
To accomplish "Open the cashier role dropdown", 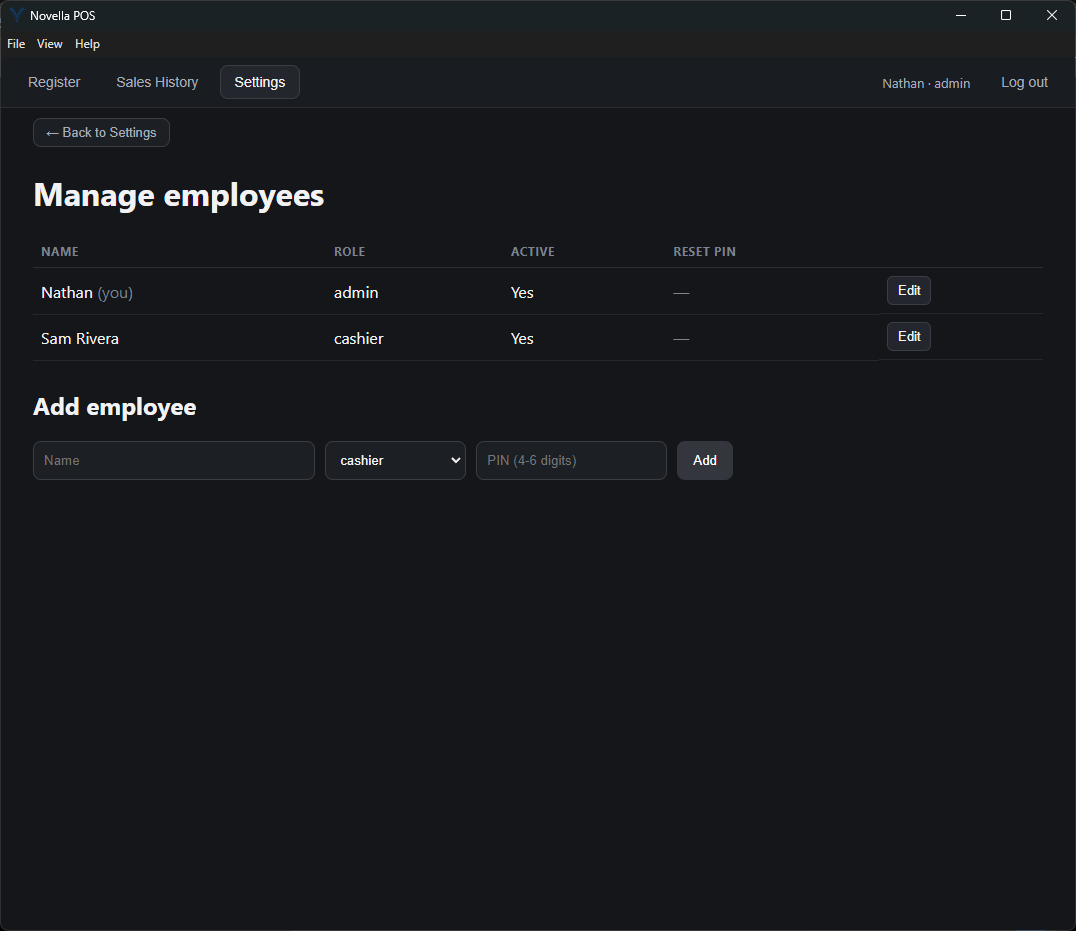I will pos(395,460).
